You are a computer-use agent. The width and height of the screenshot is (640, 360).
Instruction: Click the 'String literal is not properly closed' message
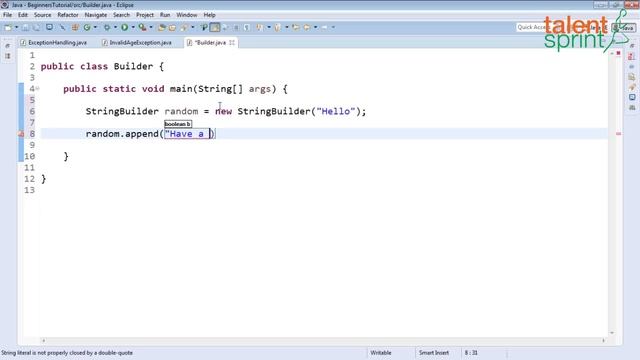67,353
